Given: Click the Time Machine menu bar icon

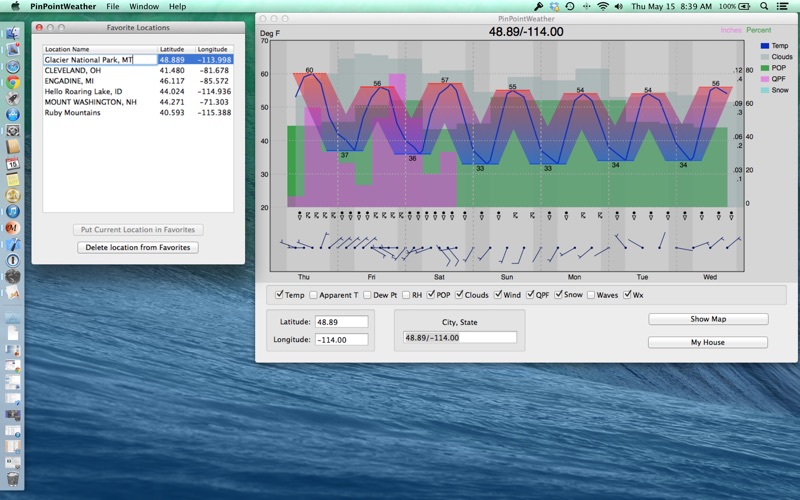Looking at the screenshot, I should tap(570, 6).
